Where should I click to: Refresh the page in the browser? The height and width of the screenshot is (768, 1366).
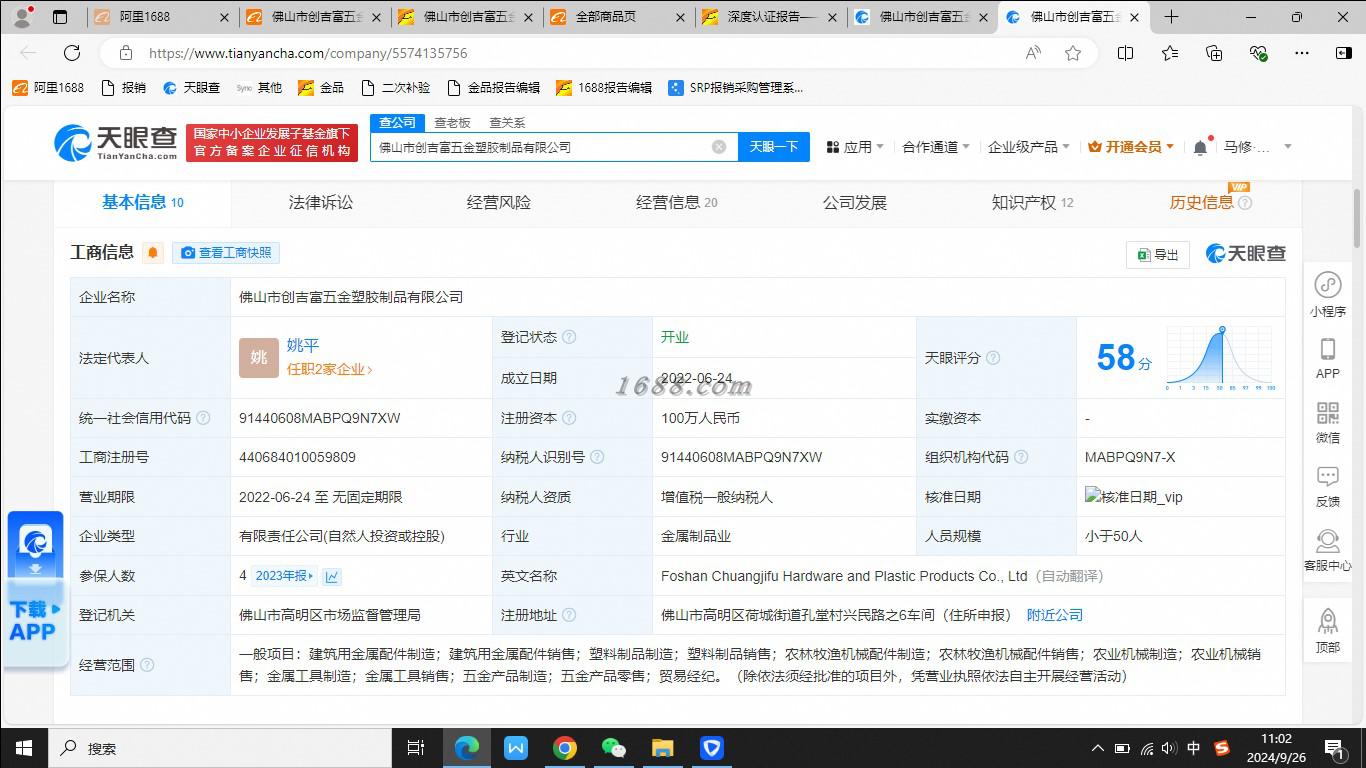pos(72,53)
